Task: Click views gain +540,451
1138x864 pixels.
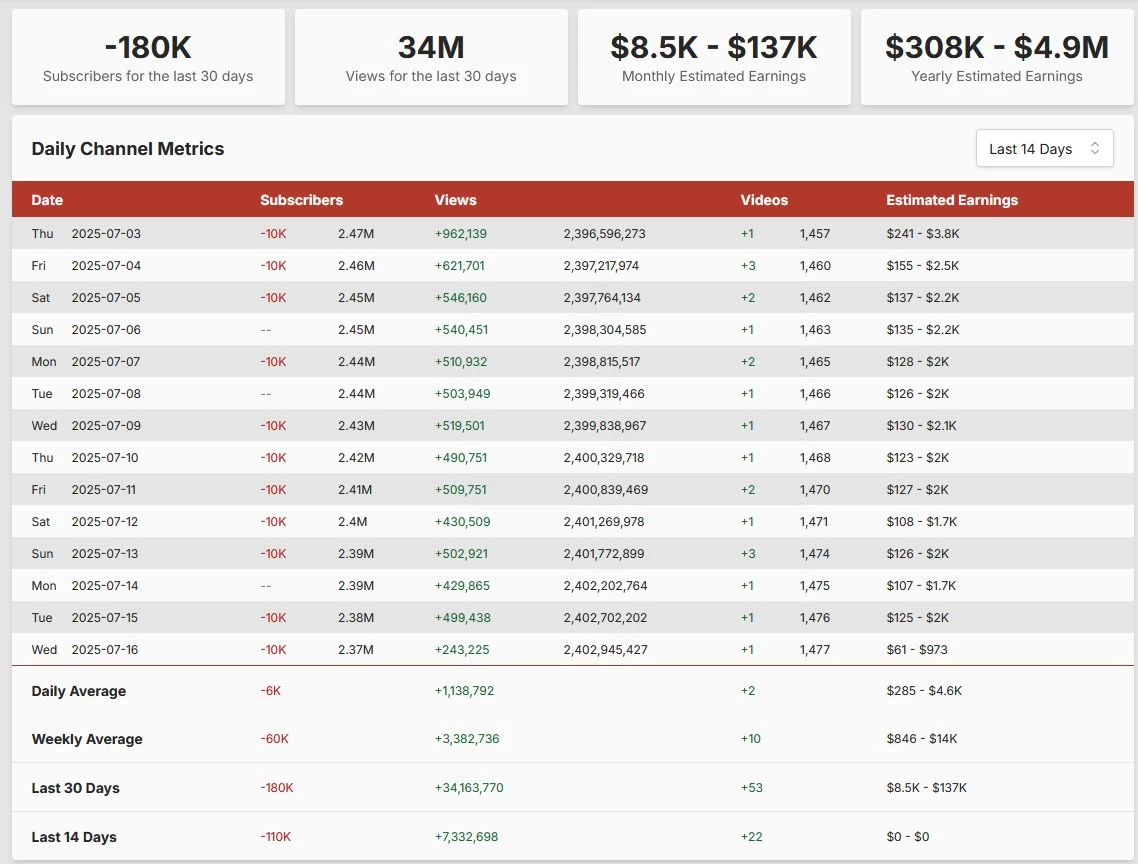Action: (462, 330)
